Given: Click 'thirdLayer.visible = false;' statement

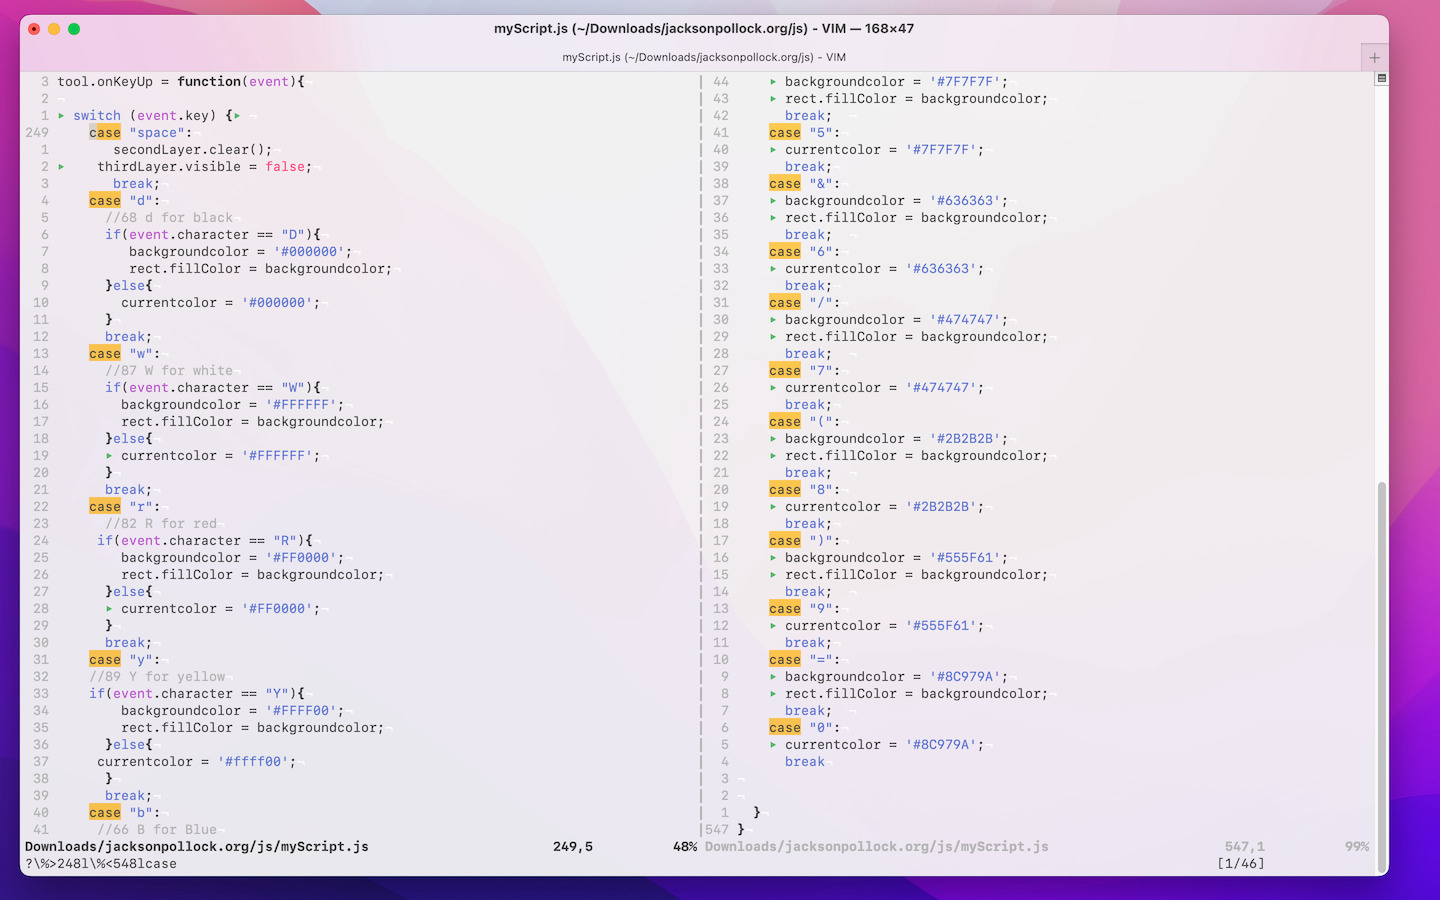Looking at the screenshot, I should tap(204, 166).
